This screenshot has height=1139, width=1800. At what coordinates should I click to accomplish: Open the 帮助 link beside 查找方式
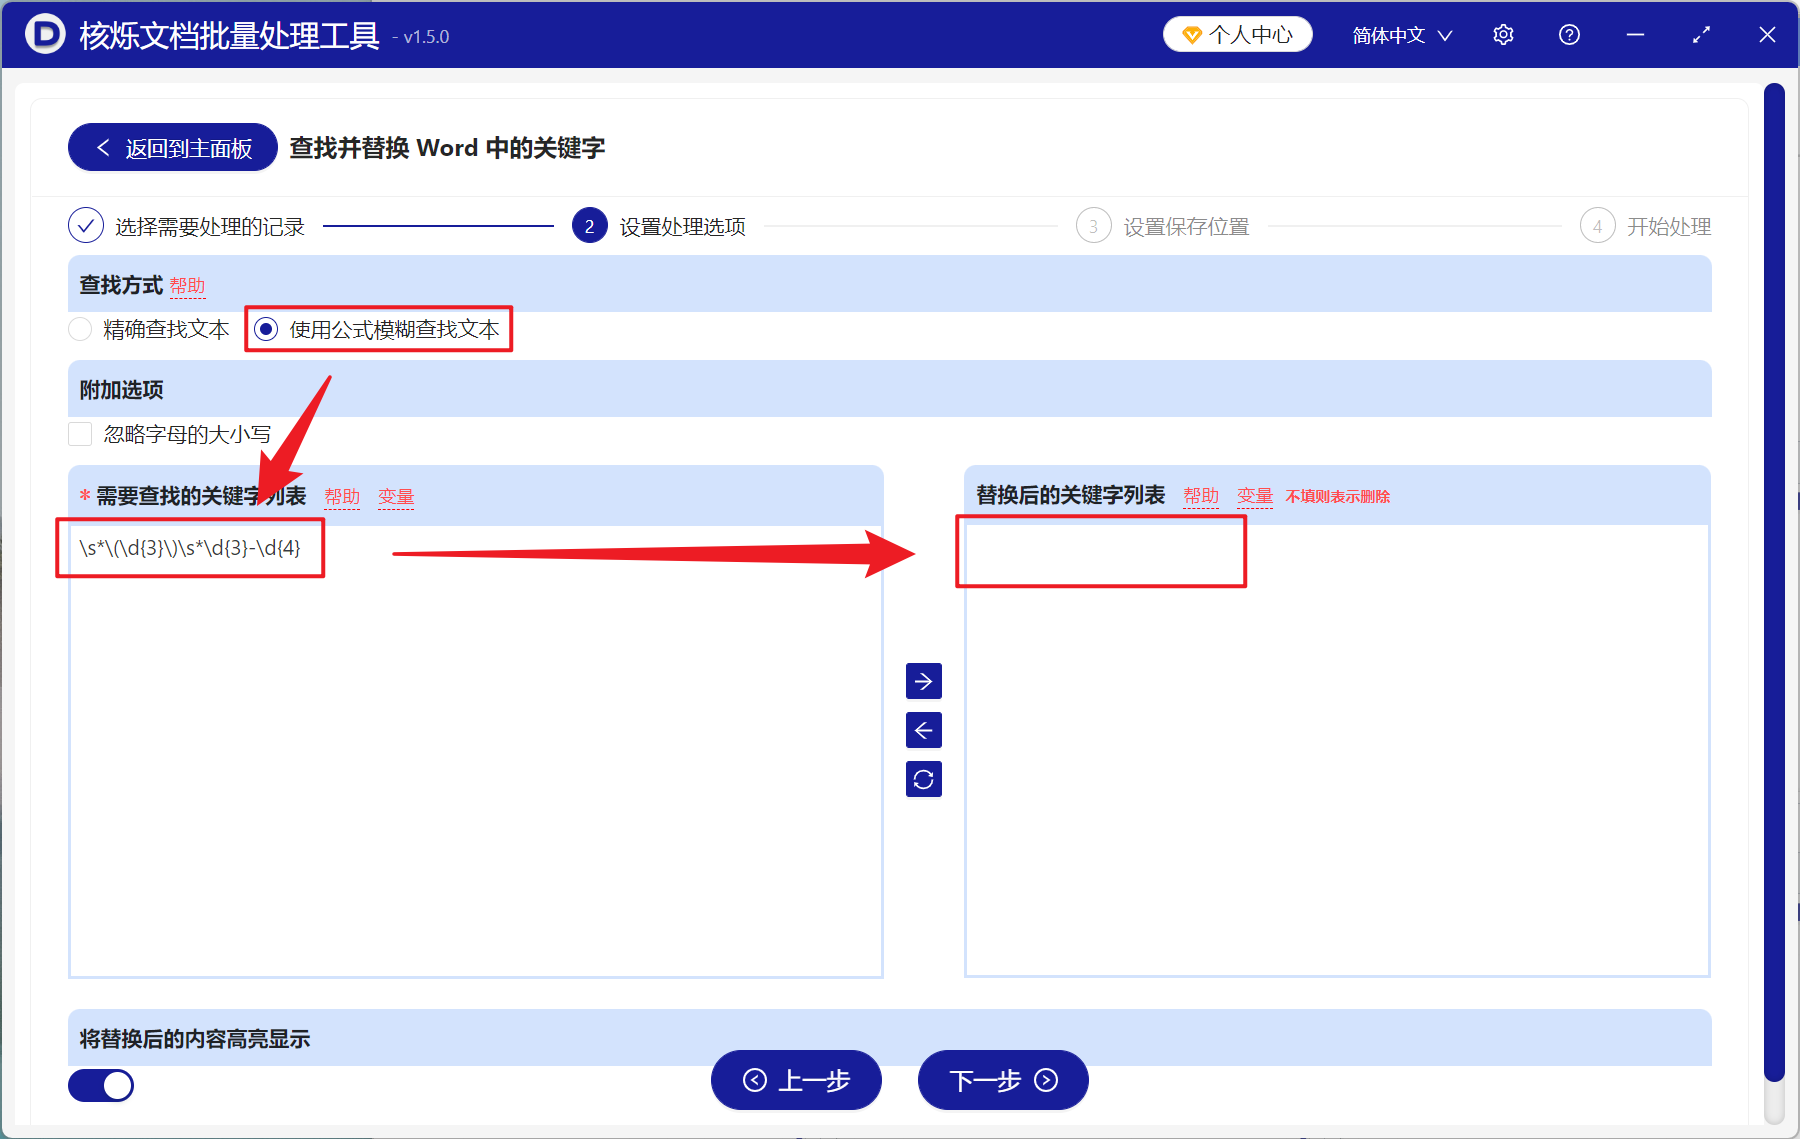(x=188, y=286)
